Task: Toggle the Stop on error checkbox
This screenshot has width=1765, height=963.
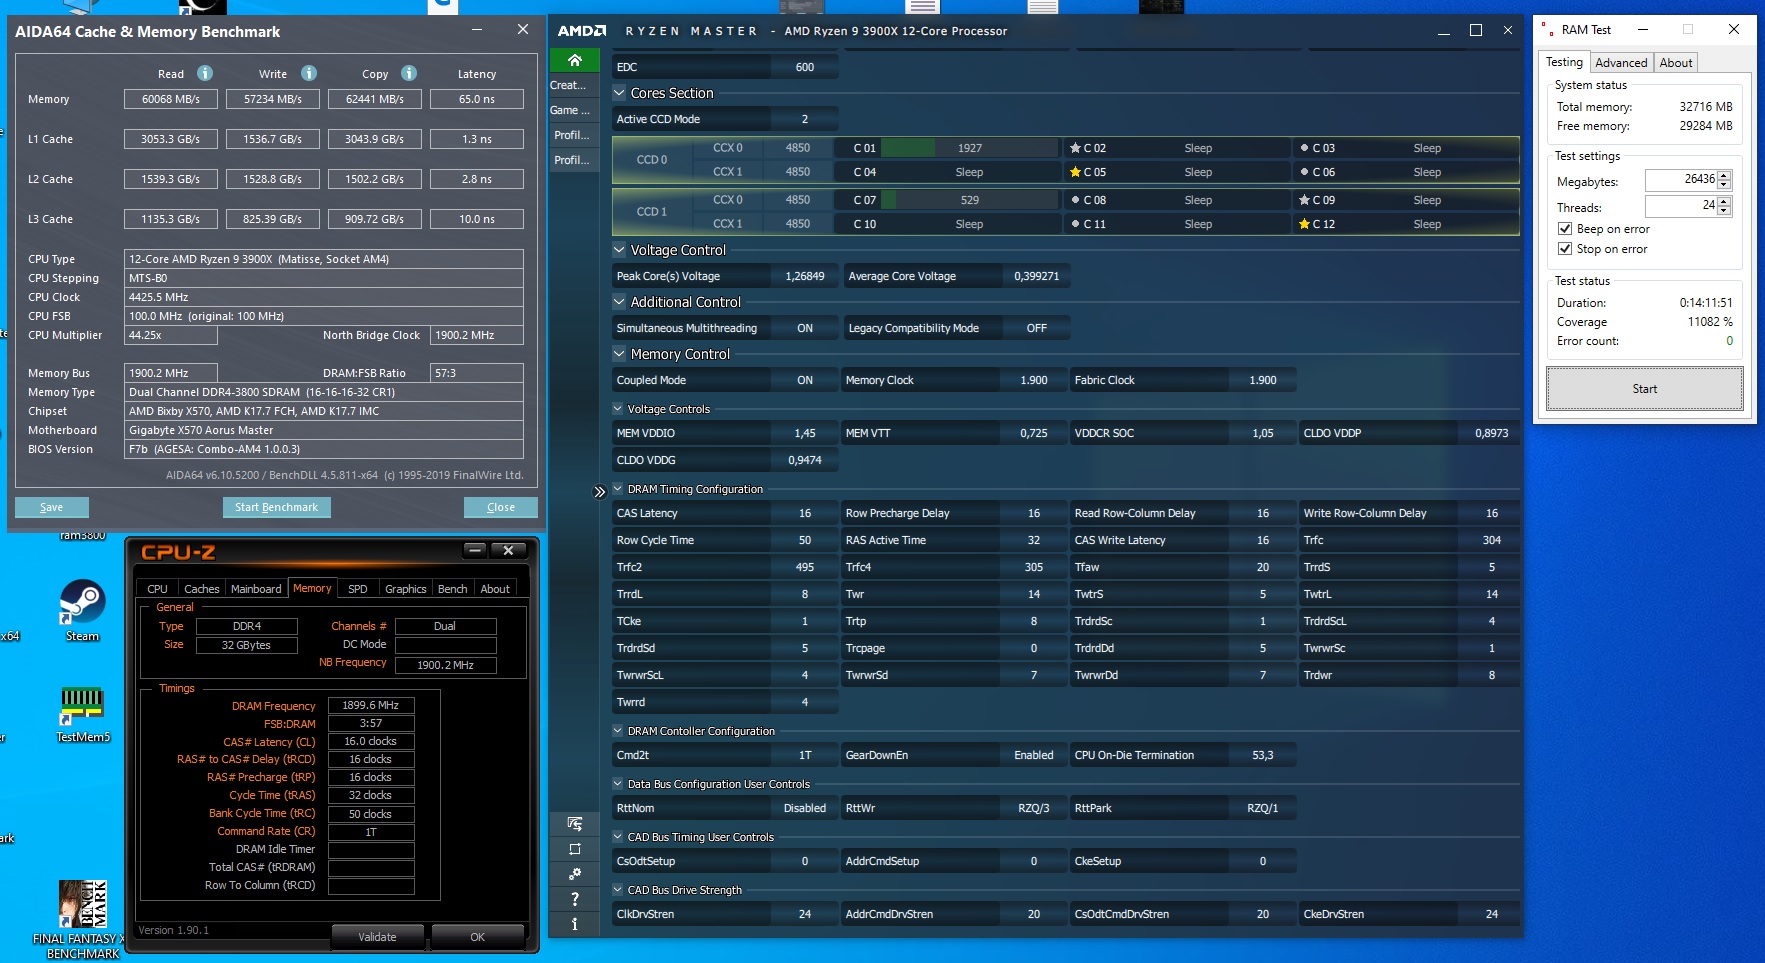Action: (x=1565, y=249)
